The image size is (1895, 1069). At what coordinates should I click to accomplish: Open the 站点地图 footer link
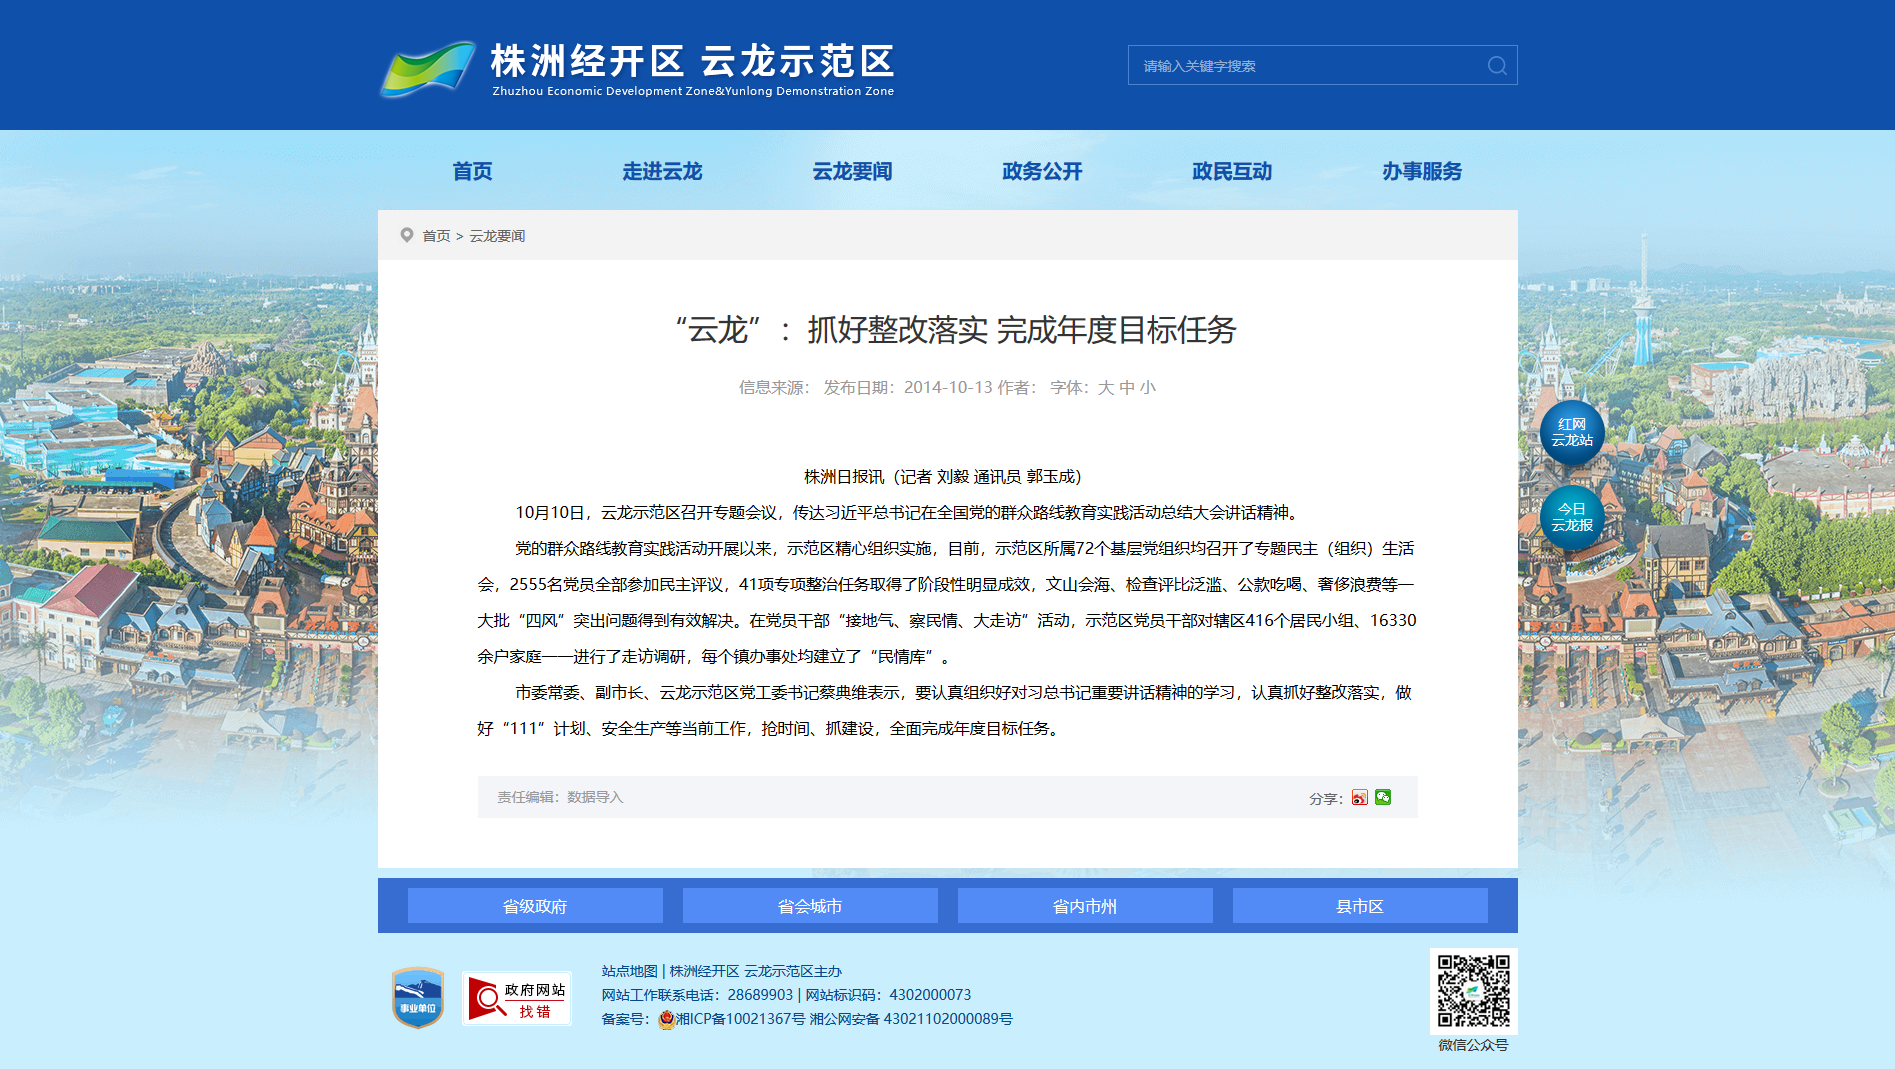tap(629, 971)
